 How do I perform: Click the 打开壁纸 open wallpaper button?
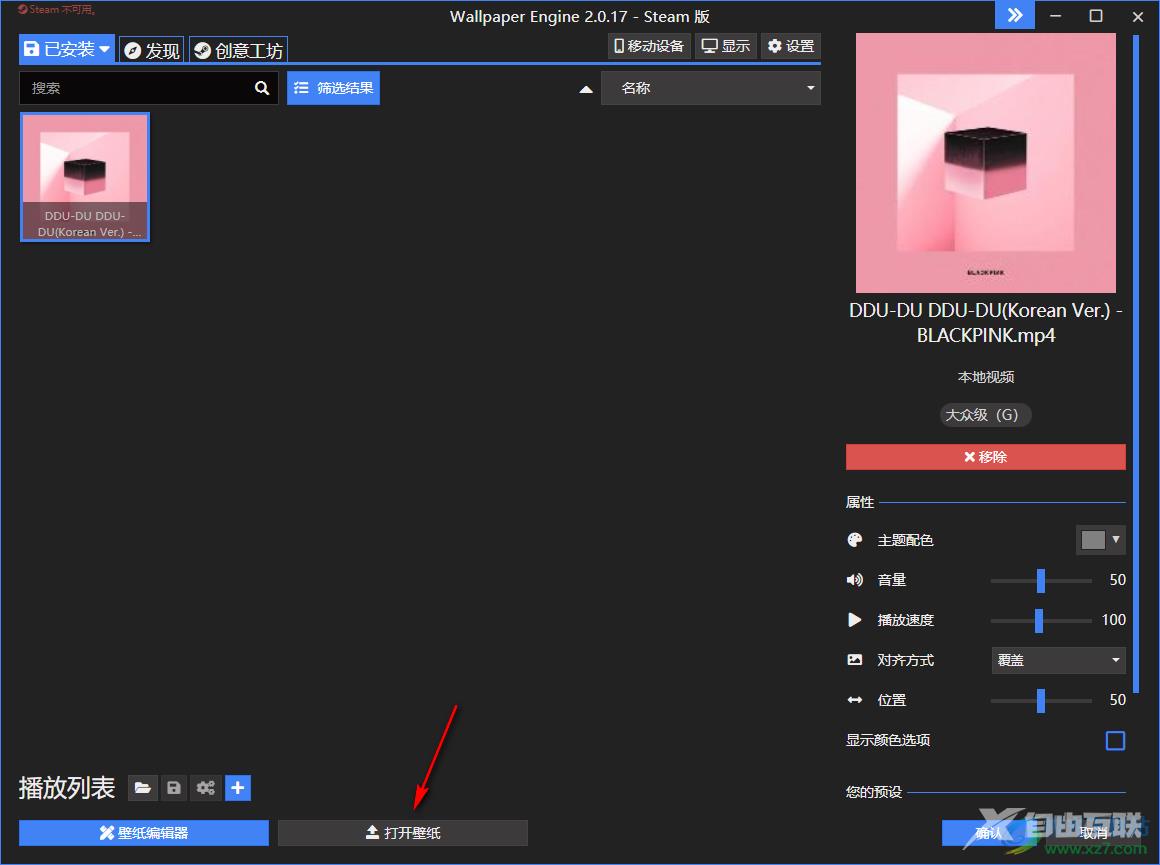[x=403, y=832]
